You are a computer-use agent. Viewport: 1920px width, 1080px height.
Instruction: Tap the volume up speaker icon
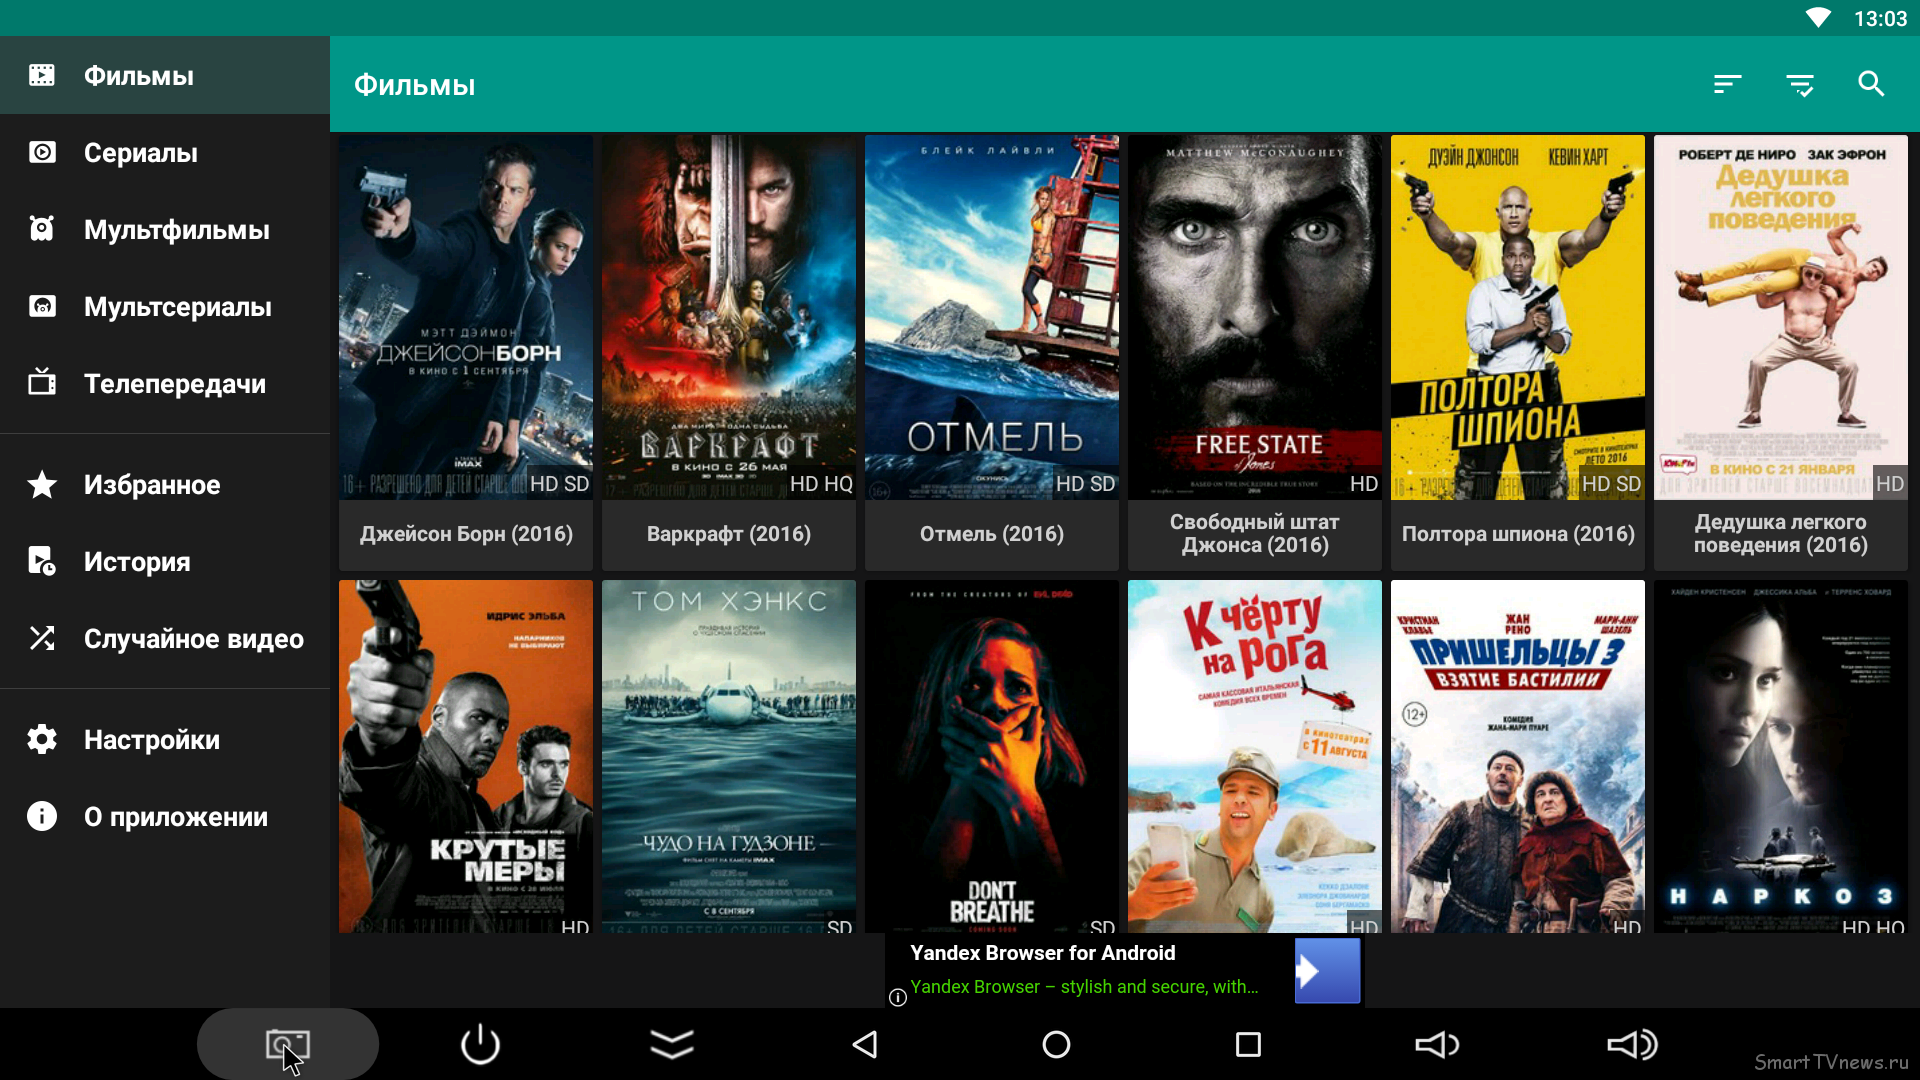pos(1632,1045)
